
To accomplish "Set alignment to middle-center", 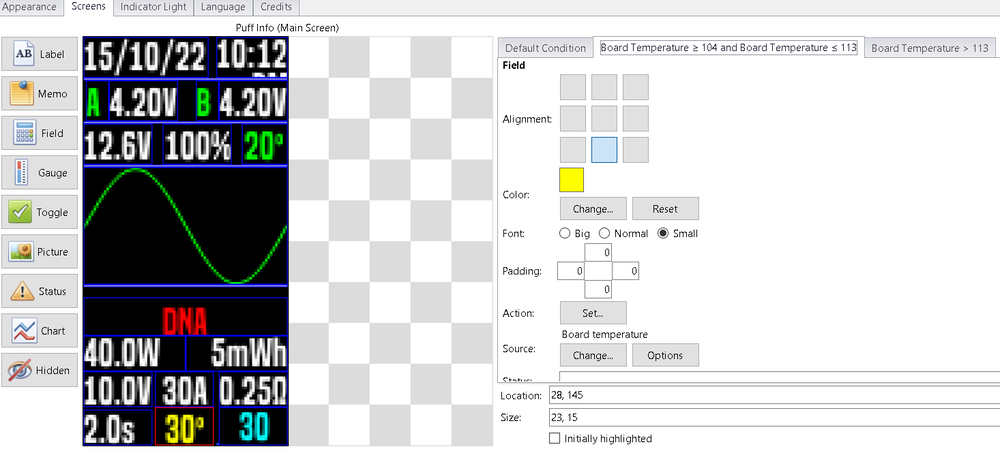I will [x=604, y=118].
